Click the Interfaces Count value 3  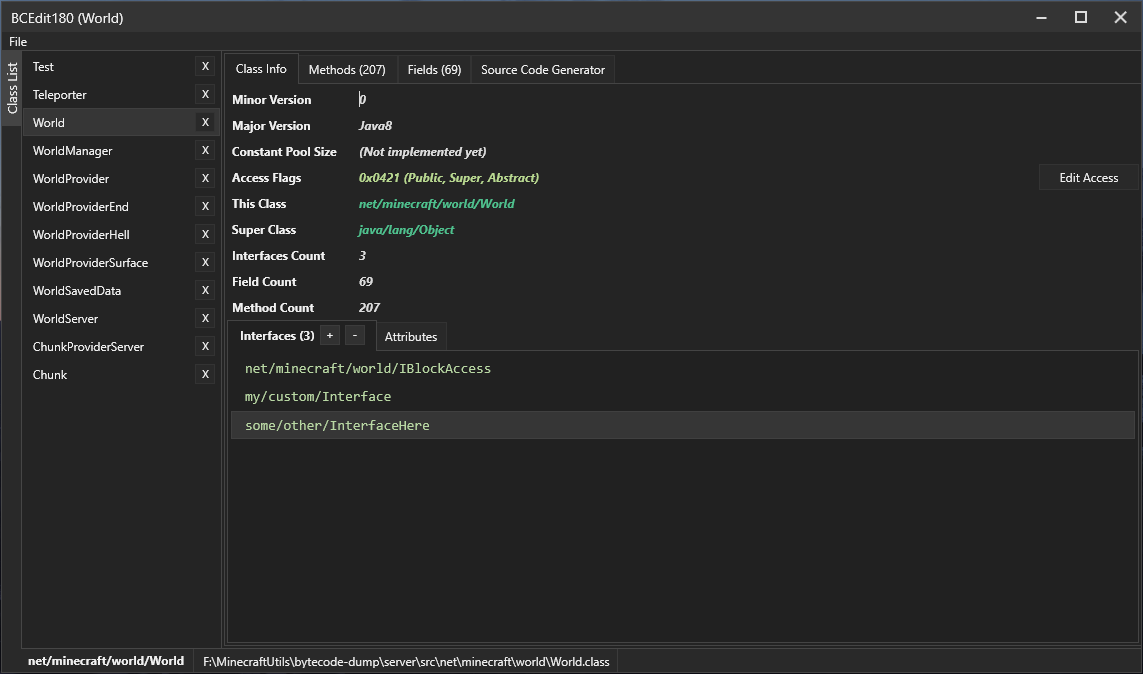[x=362, y=256]
